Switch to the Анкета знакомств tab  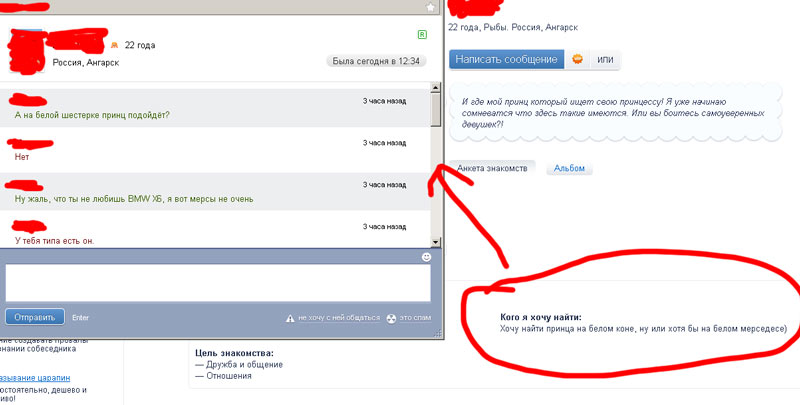[x=491, y=168]
